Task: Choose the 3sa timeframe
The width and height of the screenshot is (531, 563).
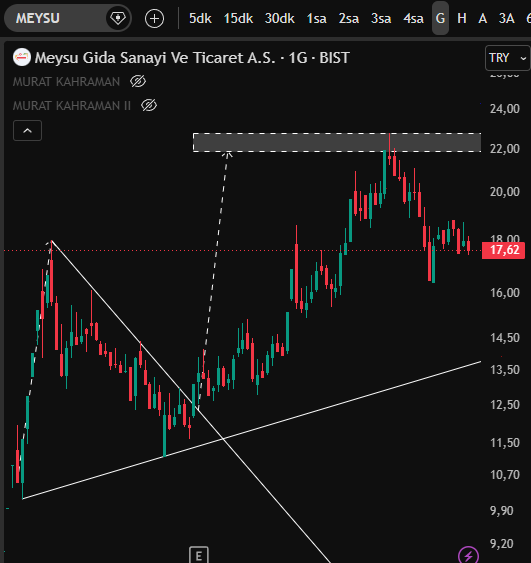Action: point(381,18)
